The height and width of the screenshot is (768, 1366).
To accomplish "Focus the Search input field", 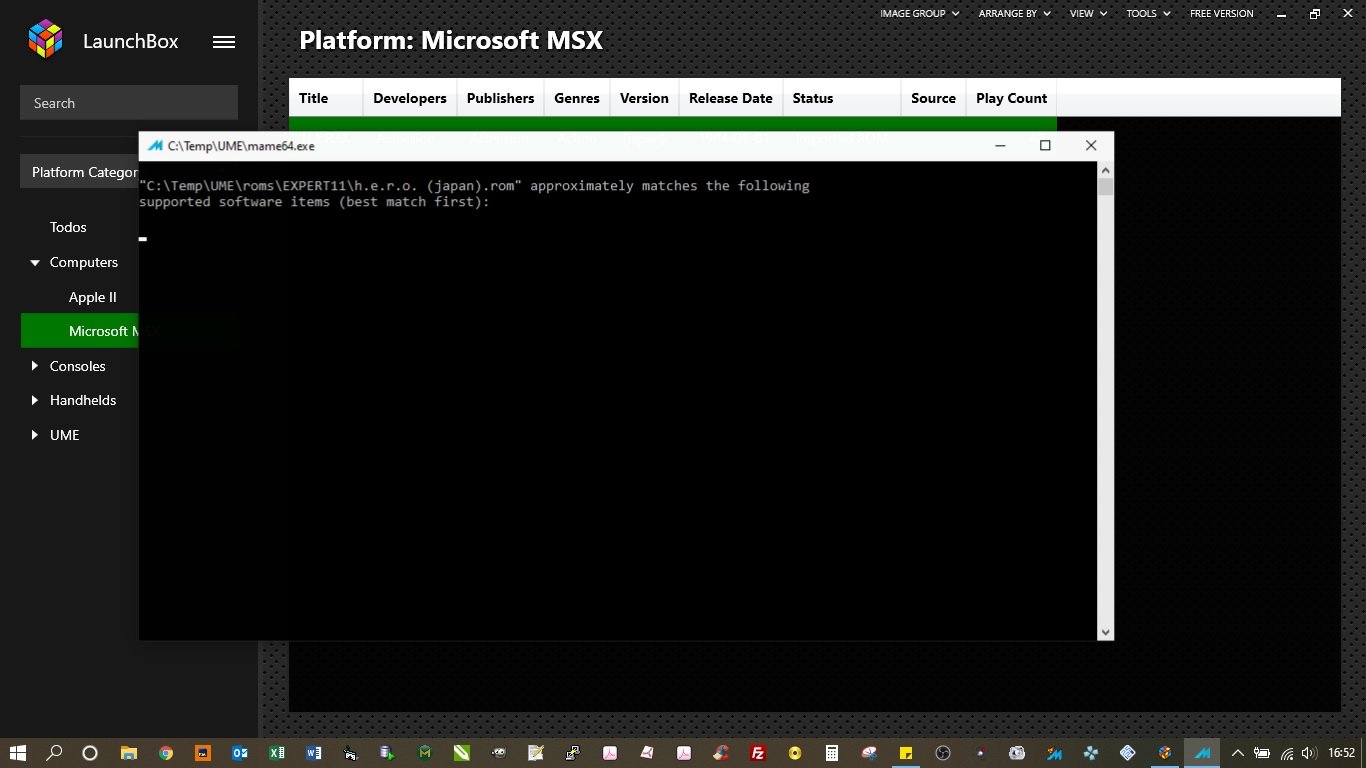I will pyautogui.click(x=129, y=103).
